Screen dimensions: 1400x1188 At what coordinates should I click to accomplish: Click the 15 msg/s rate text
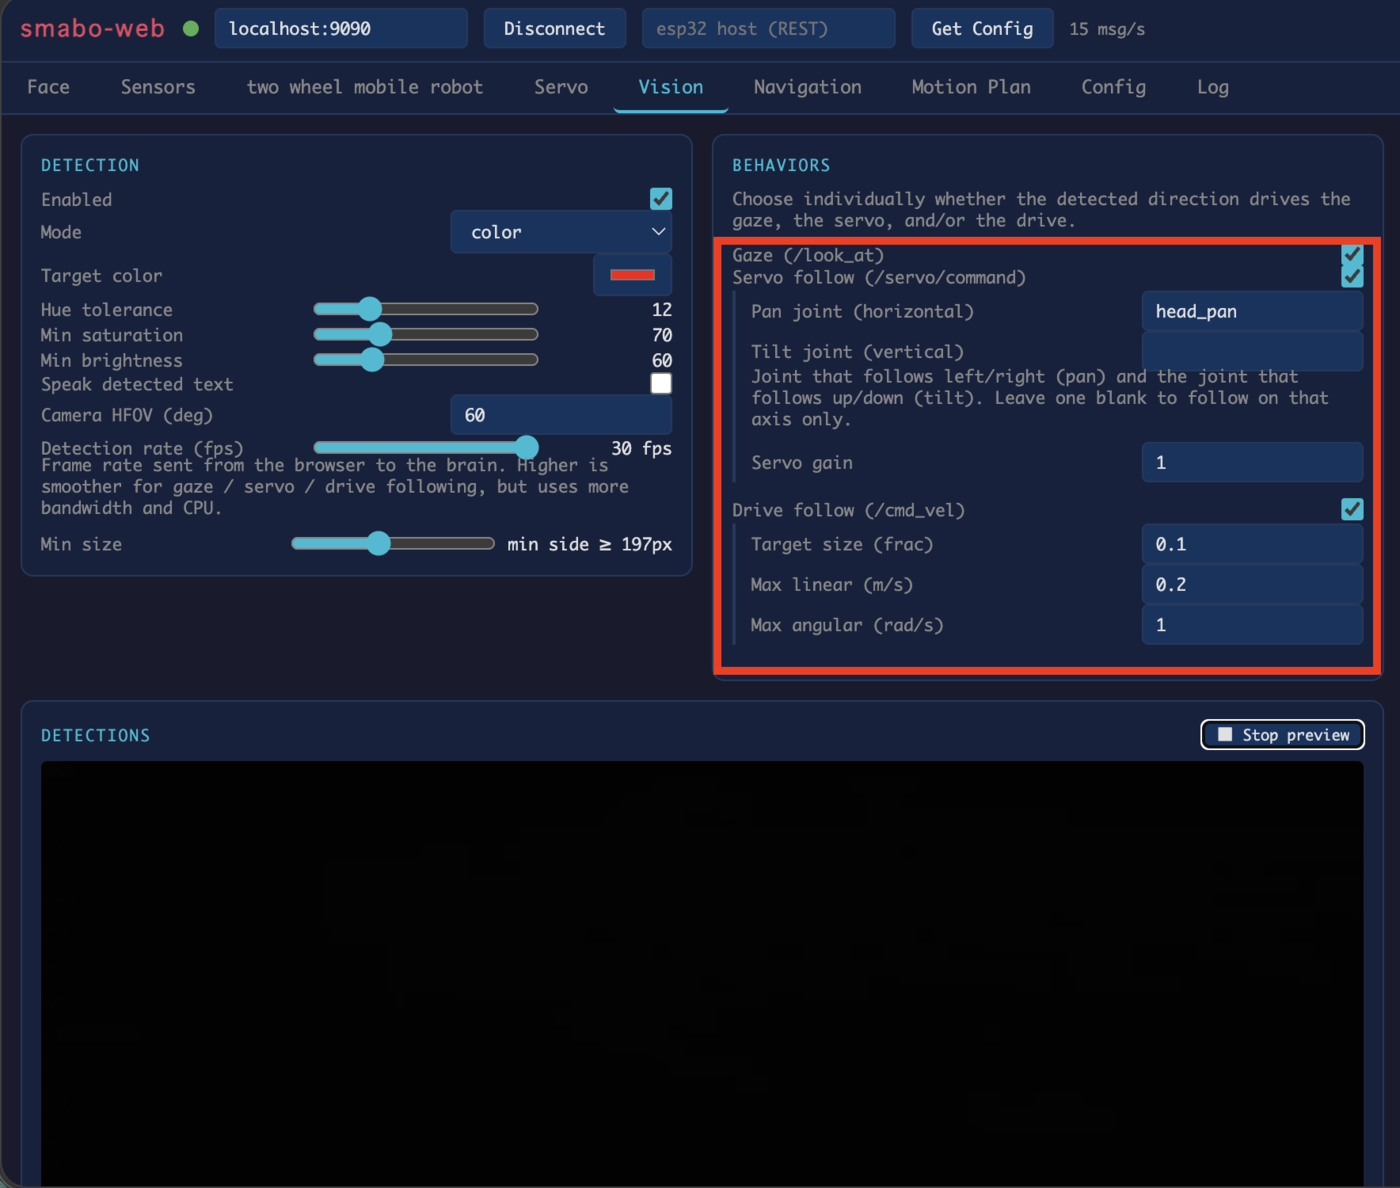tap(1107, 29)
